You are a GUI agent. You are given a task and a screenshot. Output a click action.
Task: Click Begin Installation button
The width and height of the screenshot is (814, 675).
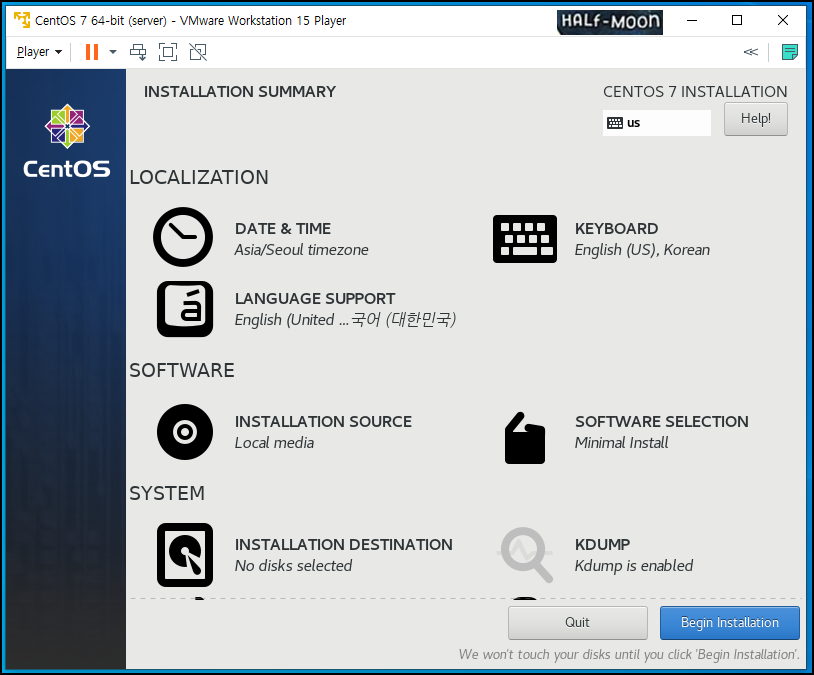(x=730, y=623)
